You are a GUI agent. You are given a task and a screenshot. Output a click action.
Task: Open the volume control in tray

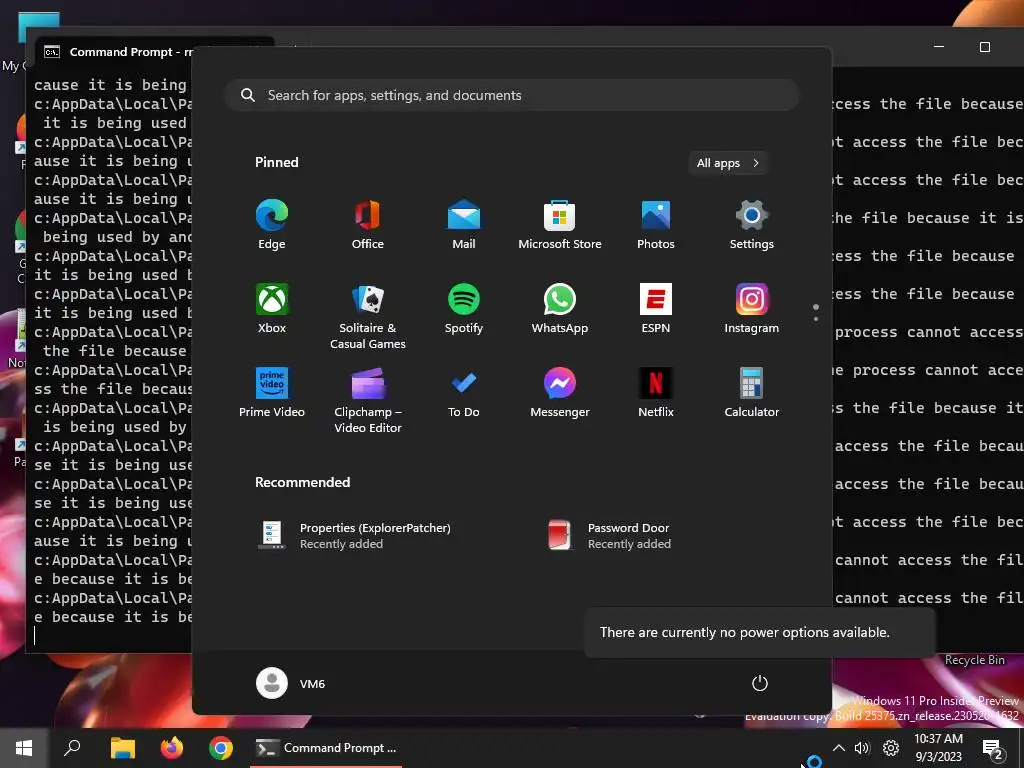click(862, 748)
